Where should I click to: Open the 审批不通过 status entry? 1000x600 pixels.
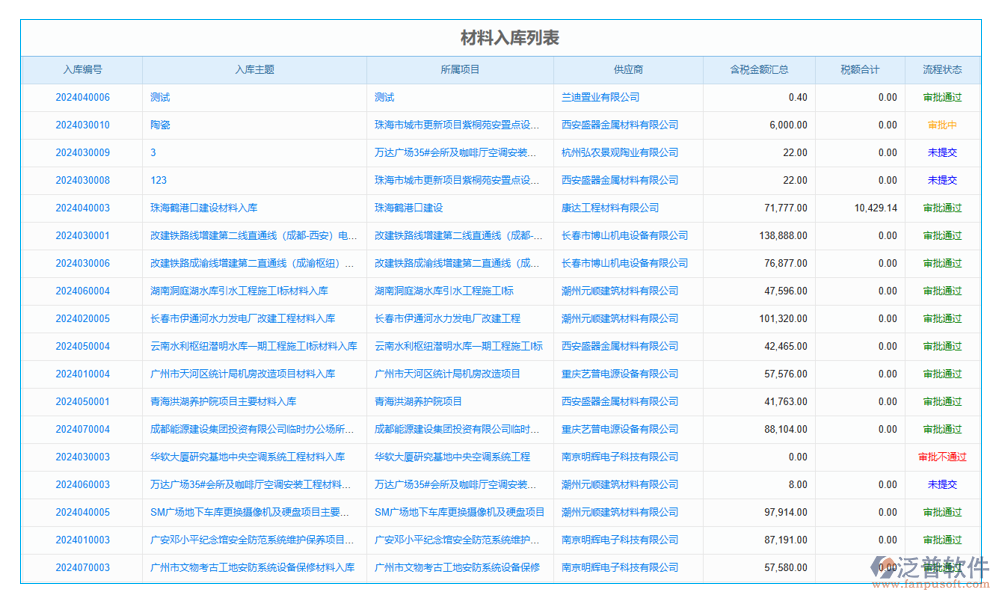pos(942,457)
